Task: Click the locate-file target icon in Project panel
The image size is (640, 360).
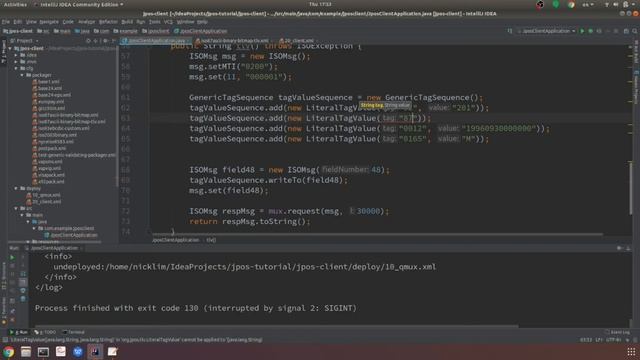Action: 88,41
